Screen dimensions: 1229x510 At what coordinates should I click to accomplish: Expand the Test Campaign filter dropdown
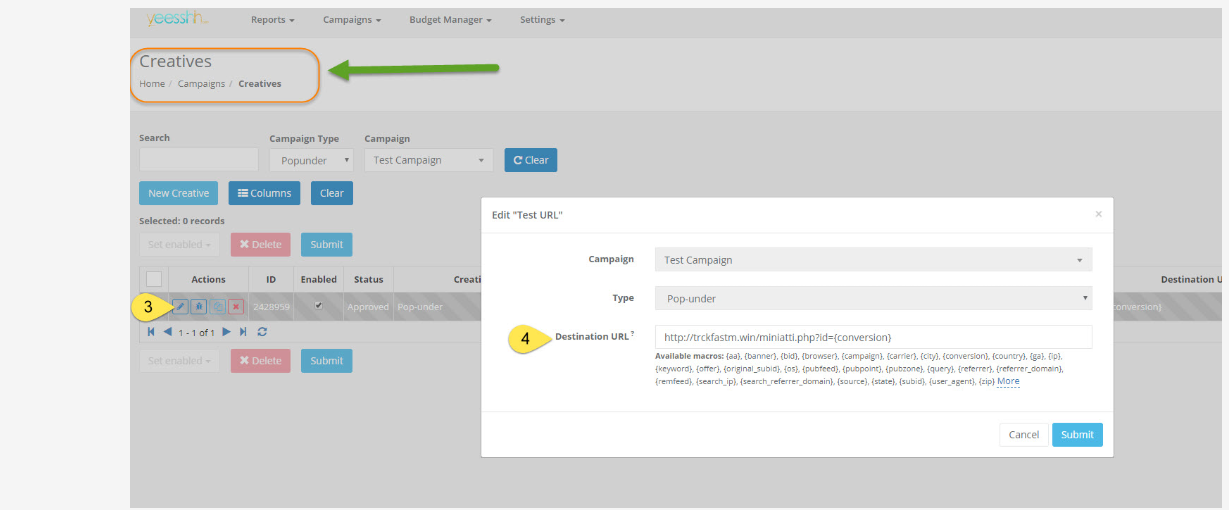(428, 160)
